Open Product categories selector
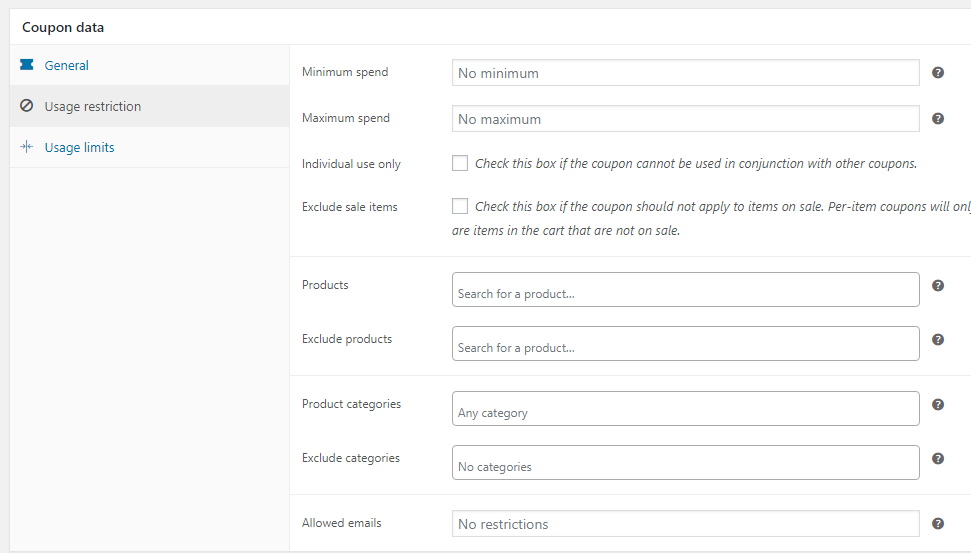Image resolution: width=971 pixels, height=553 pixels. pyautogui.click(x=686, y=408)
